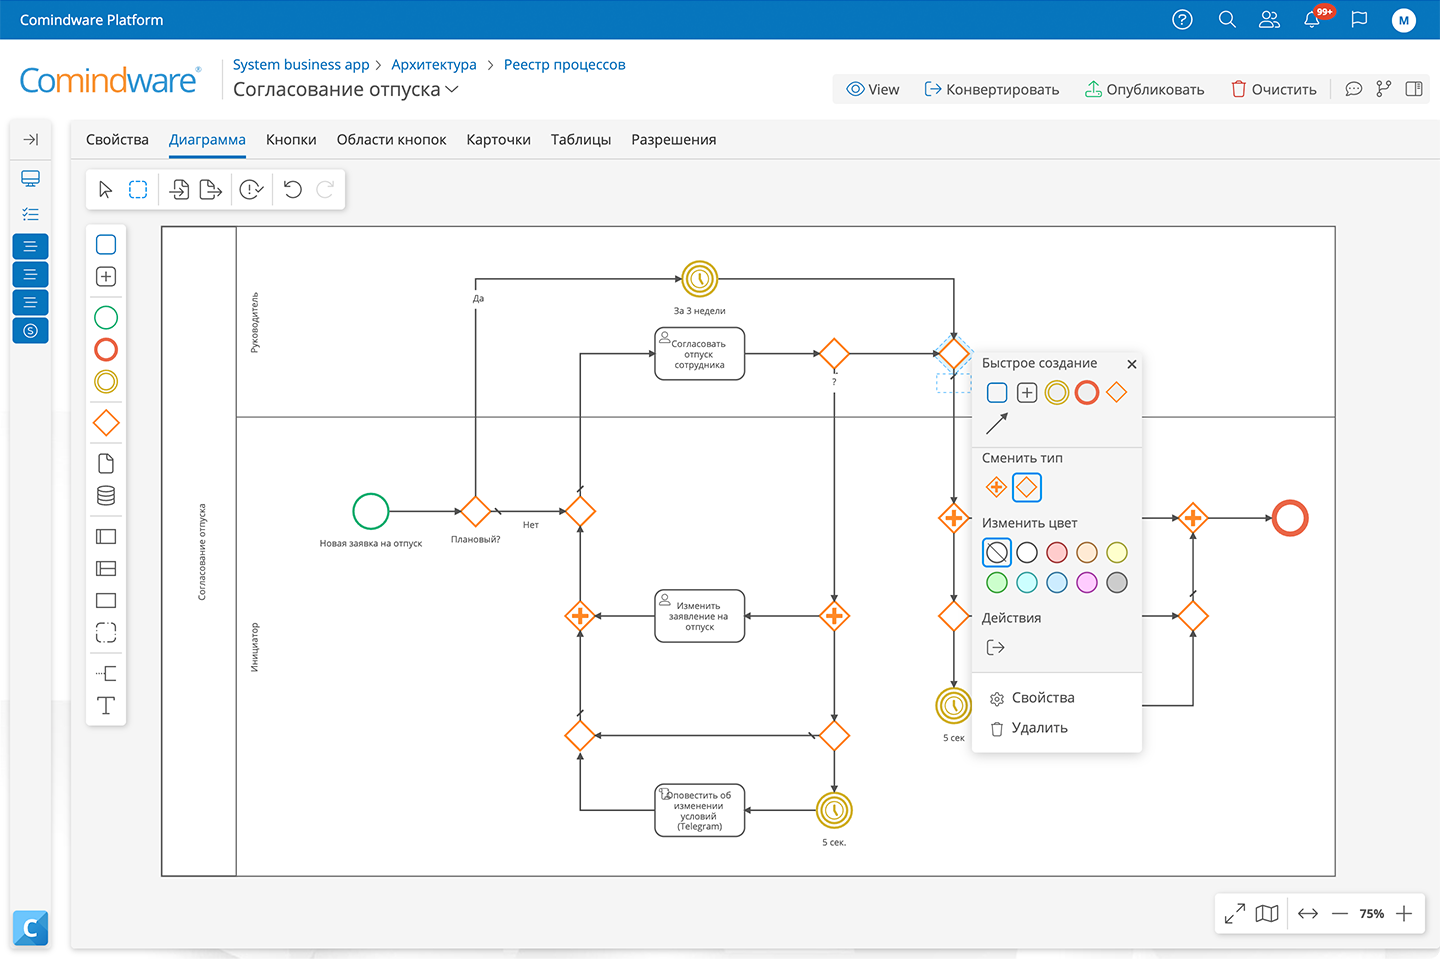Open notifications bell with 99+ badge
The width and height of the screenshot is (1440, 959).
tap(1313, 19)
